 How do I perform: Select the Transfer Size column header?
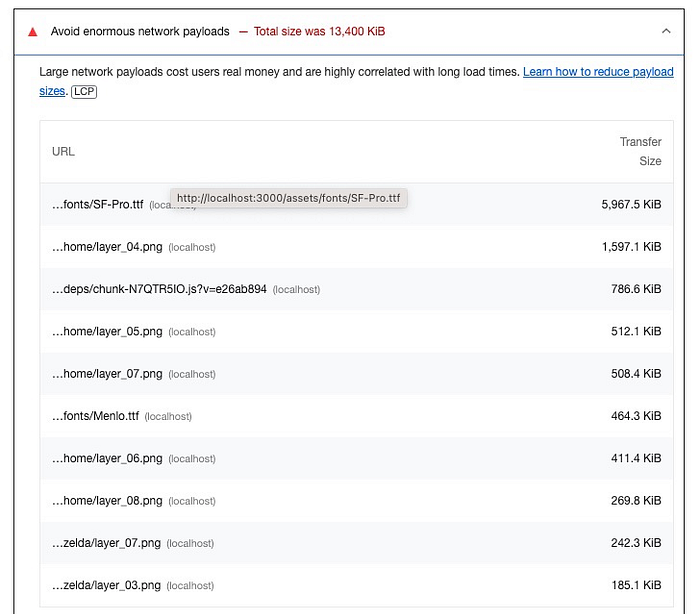pyautogui.click(x=640, y=152)
